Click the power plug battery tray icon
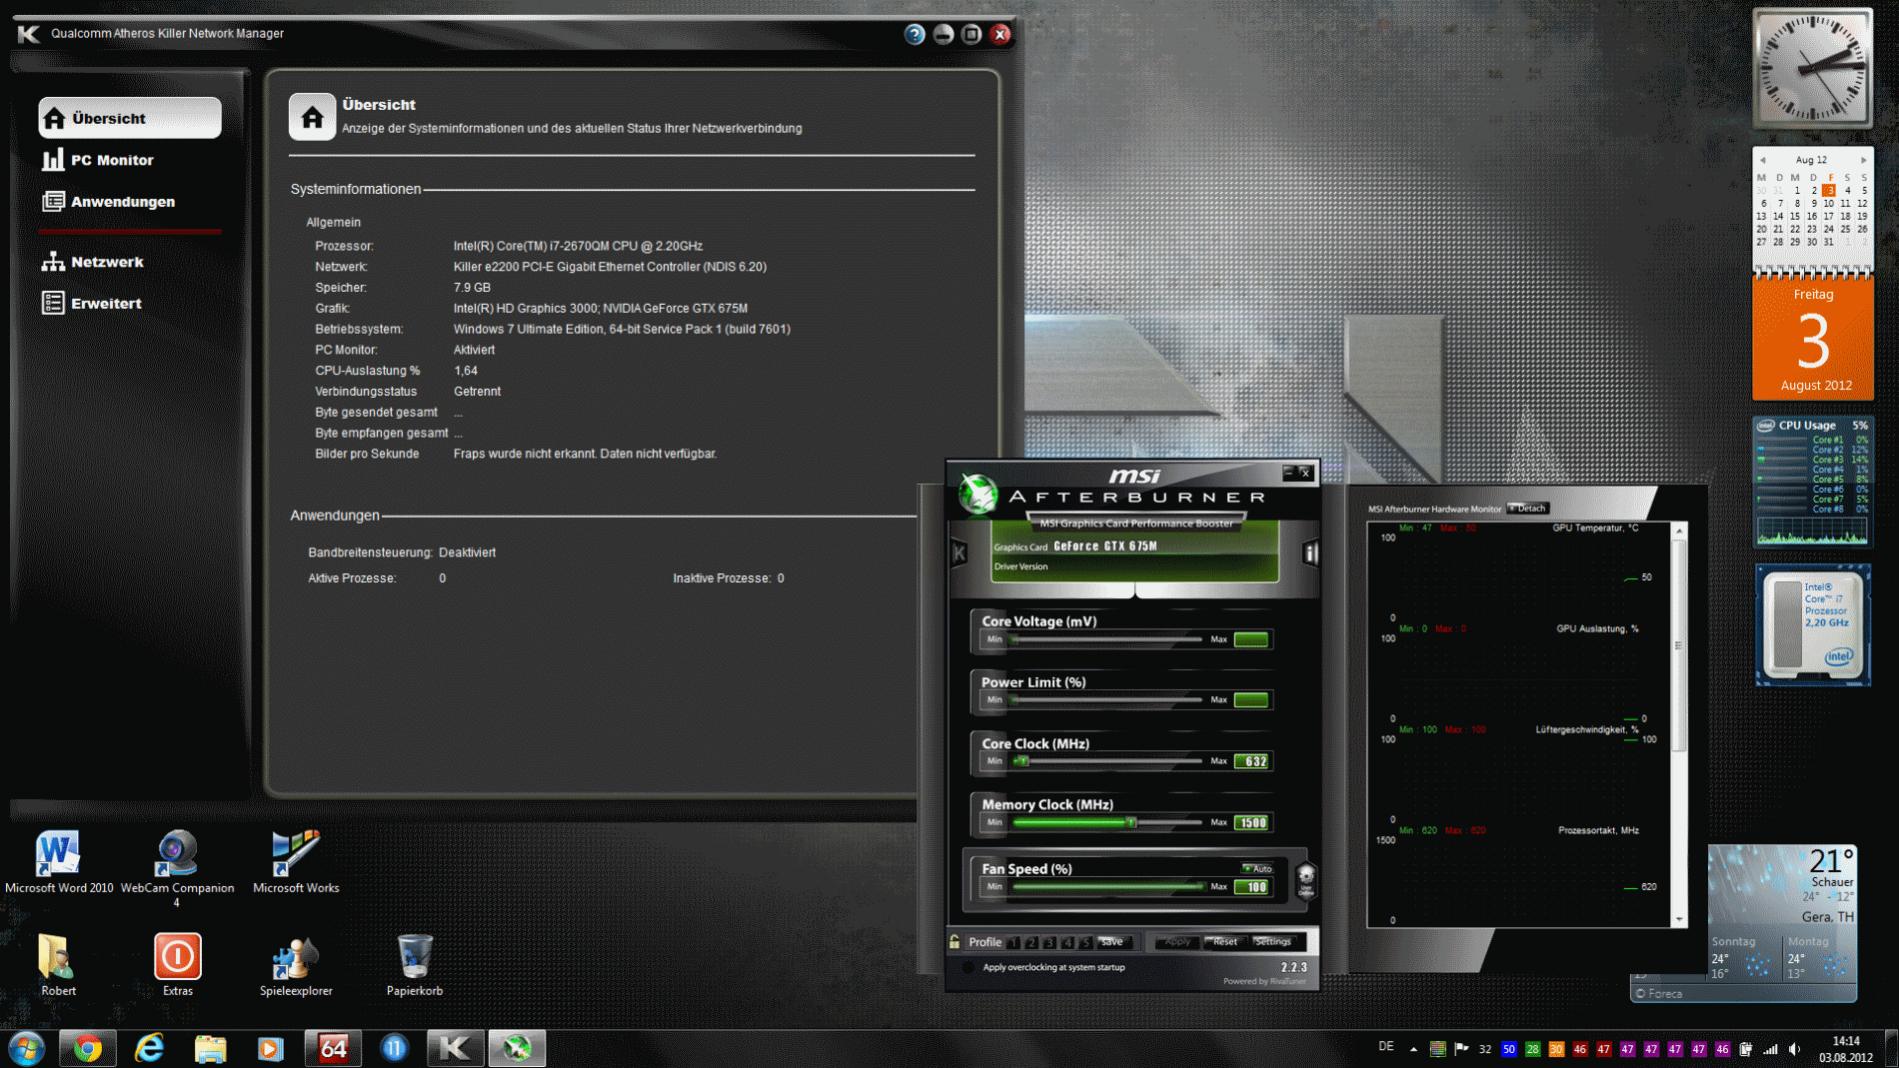This screenshot has height=1068, width=1899. tap(1746, 1049)
